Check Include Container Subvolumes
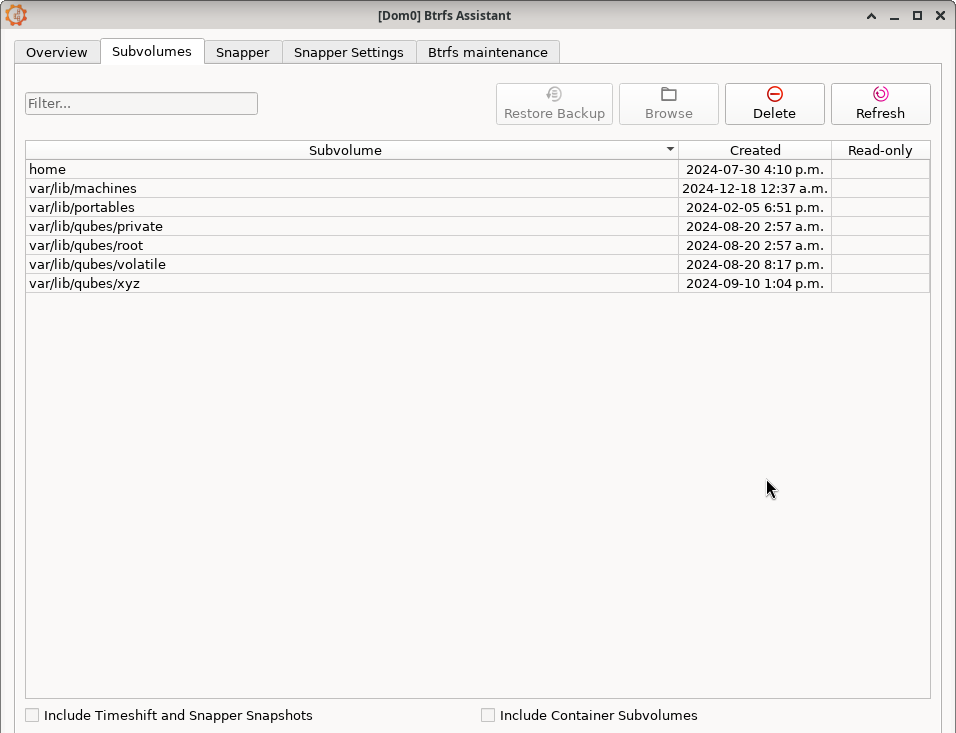Image resolution: width=956 pixels, height=733 pixels. [x=488, y=715]
